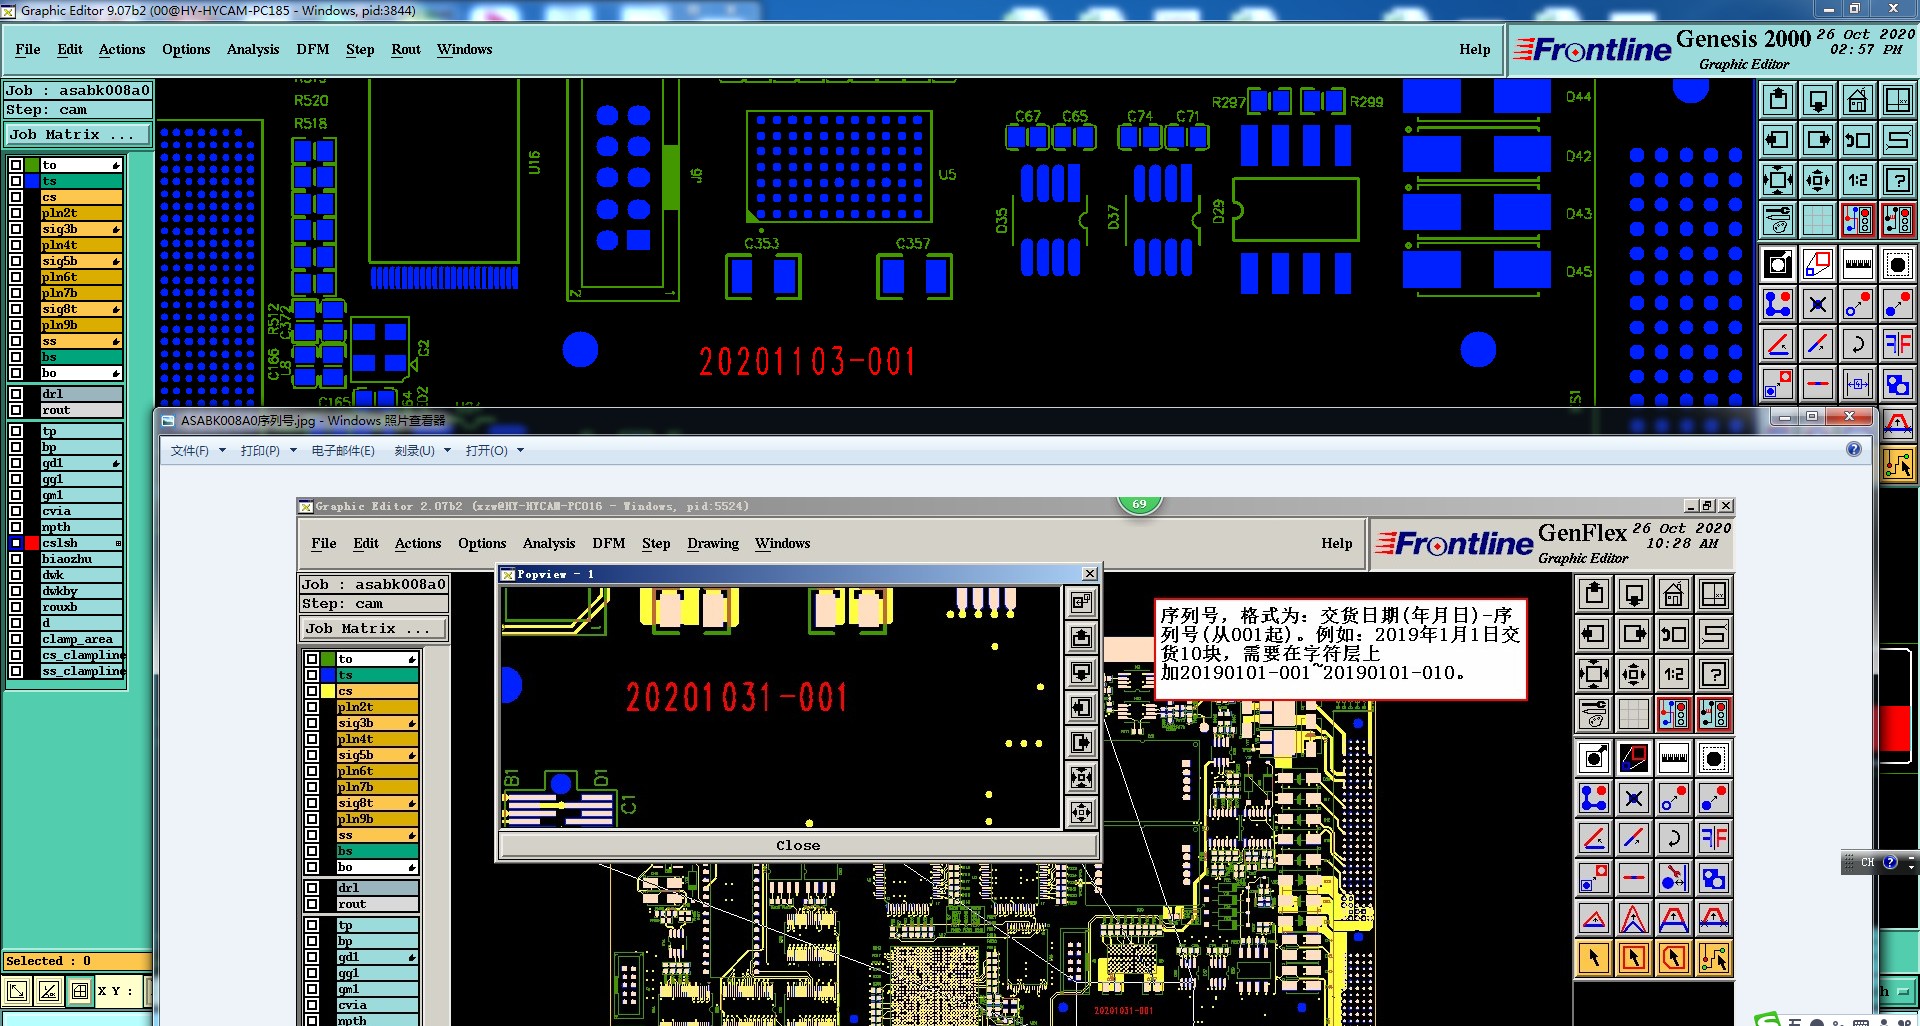1920x1026 pixels.
Task: Click the question mark query icon
Action: 1897,180
